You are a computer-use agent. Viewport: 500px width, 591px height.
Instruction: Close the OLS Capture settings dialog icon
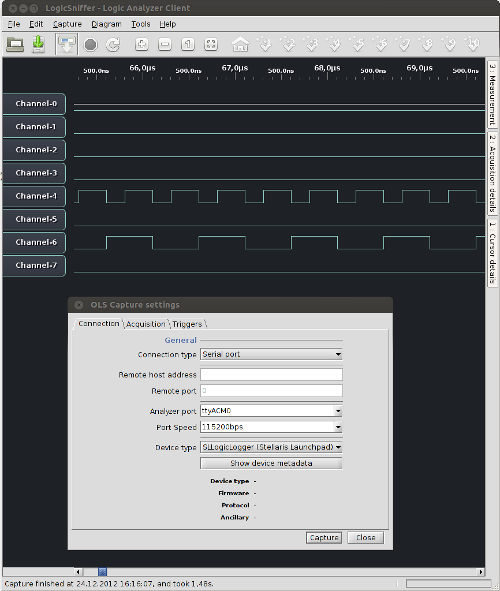[78, 305]
